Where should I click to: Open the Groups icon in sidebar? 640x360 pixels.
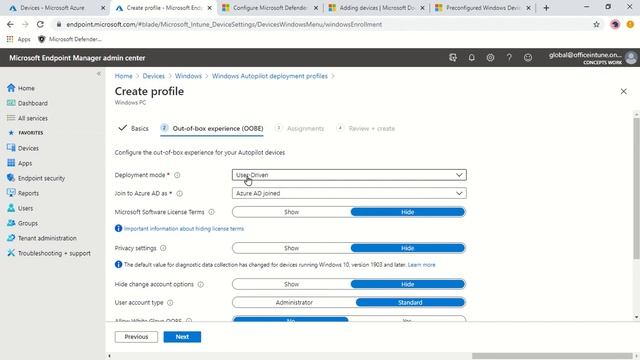coord(11,223)
